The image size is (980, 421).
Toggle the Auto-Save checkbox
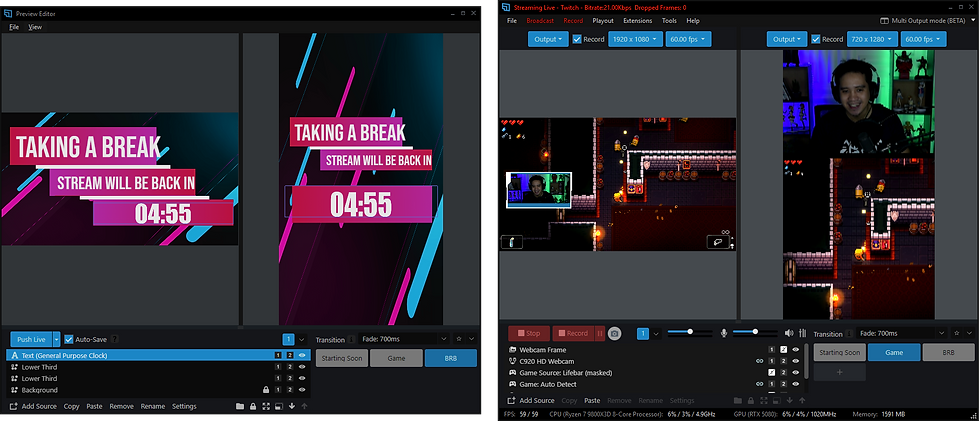click(69, 339)
